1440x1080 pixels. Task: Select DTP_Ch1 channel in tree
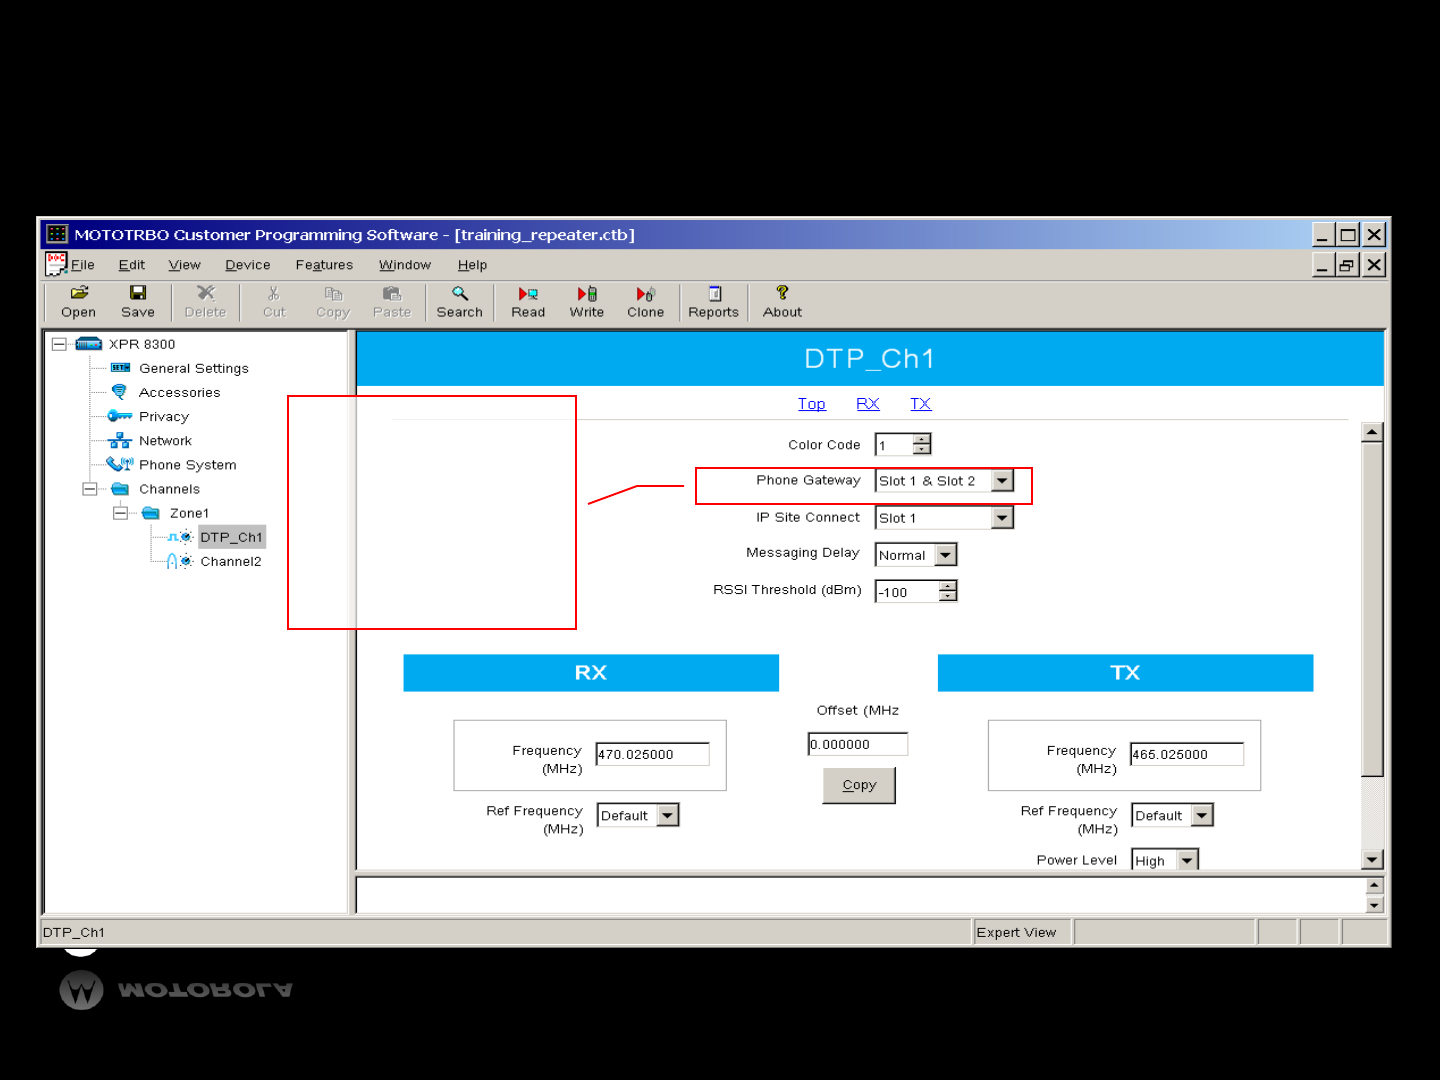coord(232,537)
